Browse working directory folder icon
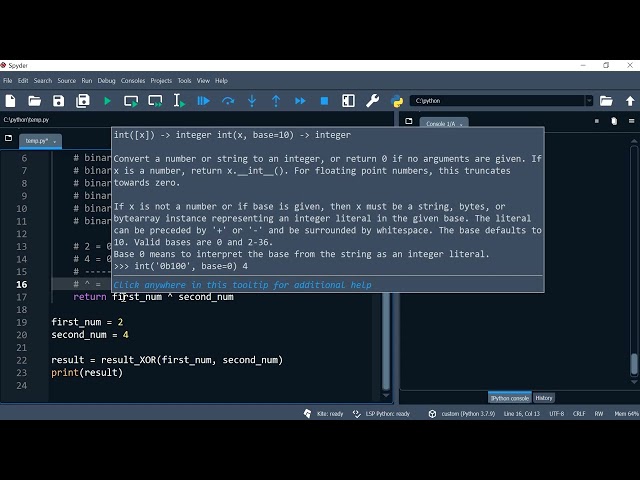The height and width of the screenshot is (480, 640). click(x=606, y=101)
